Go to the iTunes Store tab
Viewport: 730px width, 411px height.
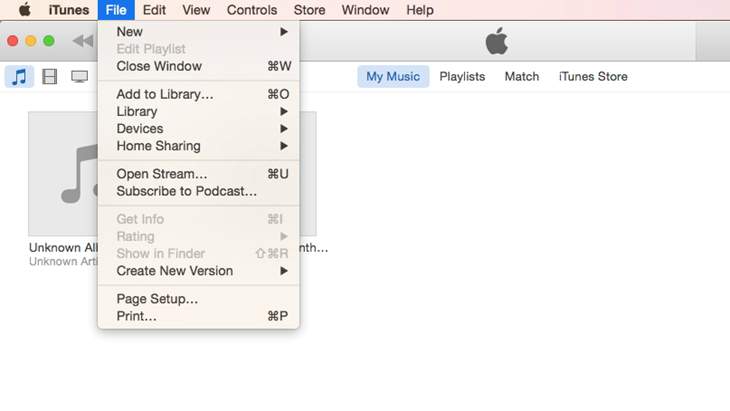593,77
